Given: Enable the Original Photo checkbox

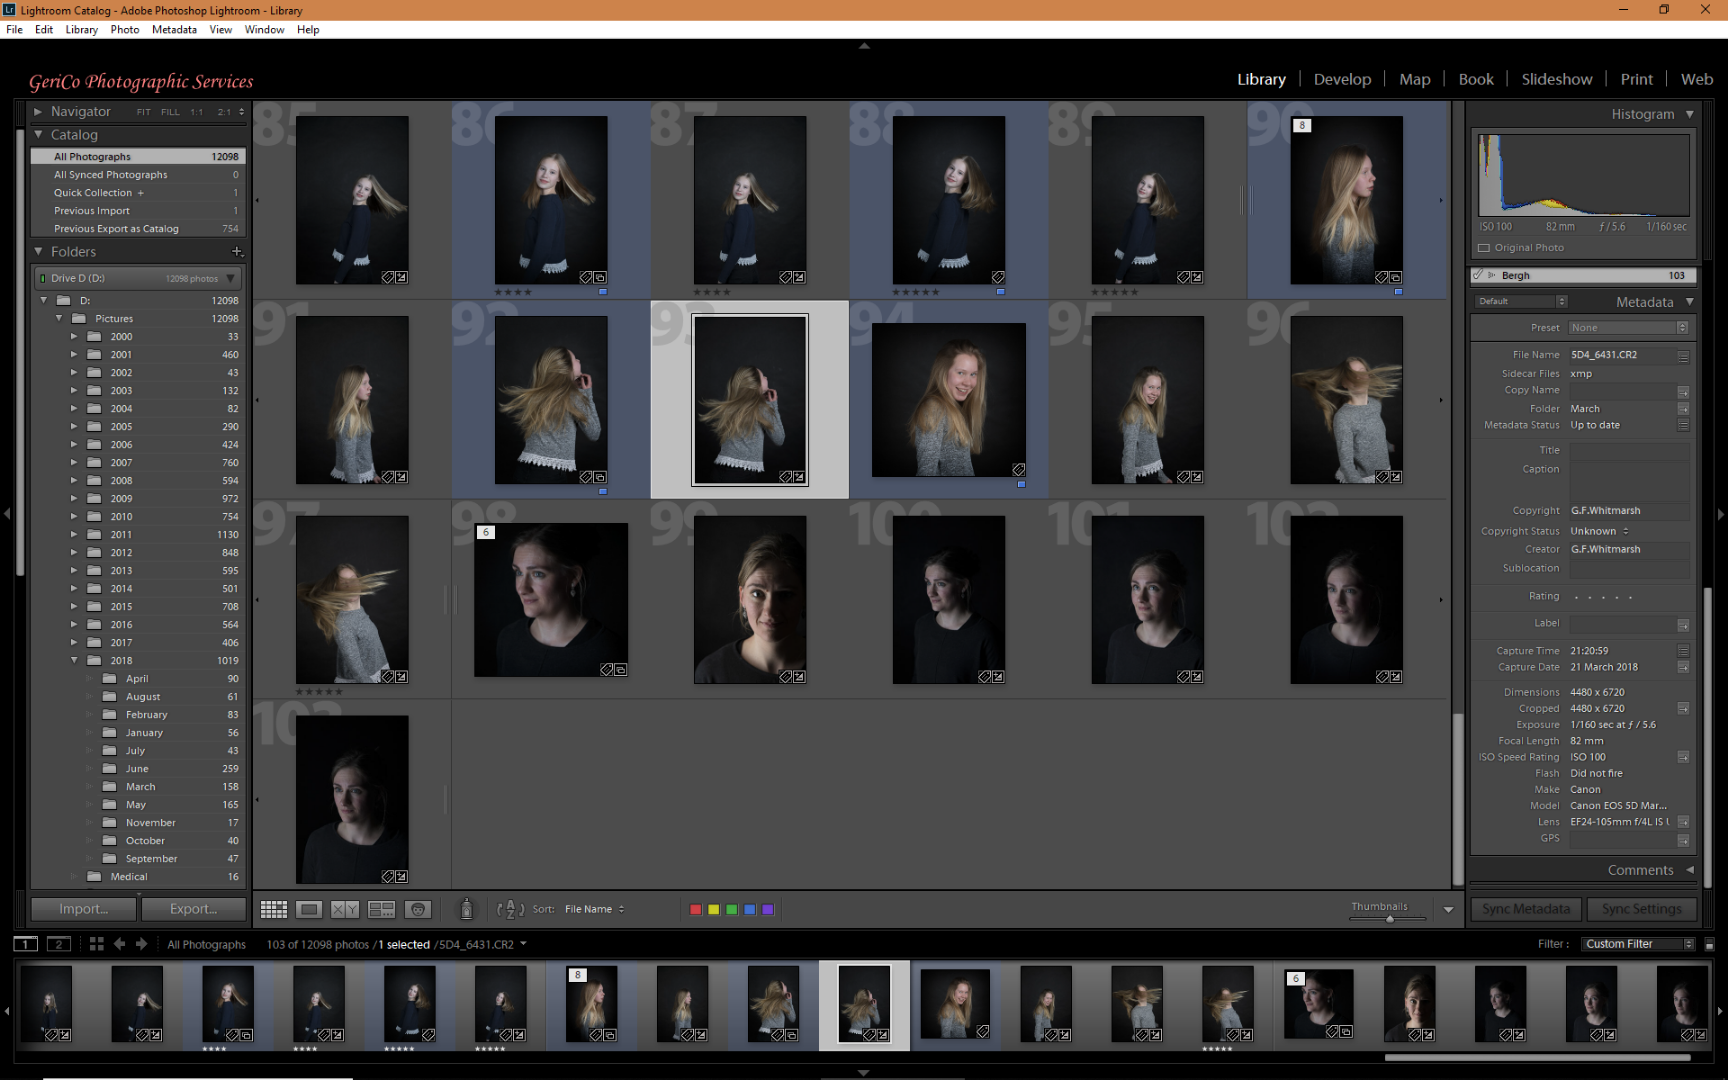Looking at the screenshot, I should [1484, 248].
